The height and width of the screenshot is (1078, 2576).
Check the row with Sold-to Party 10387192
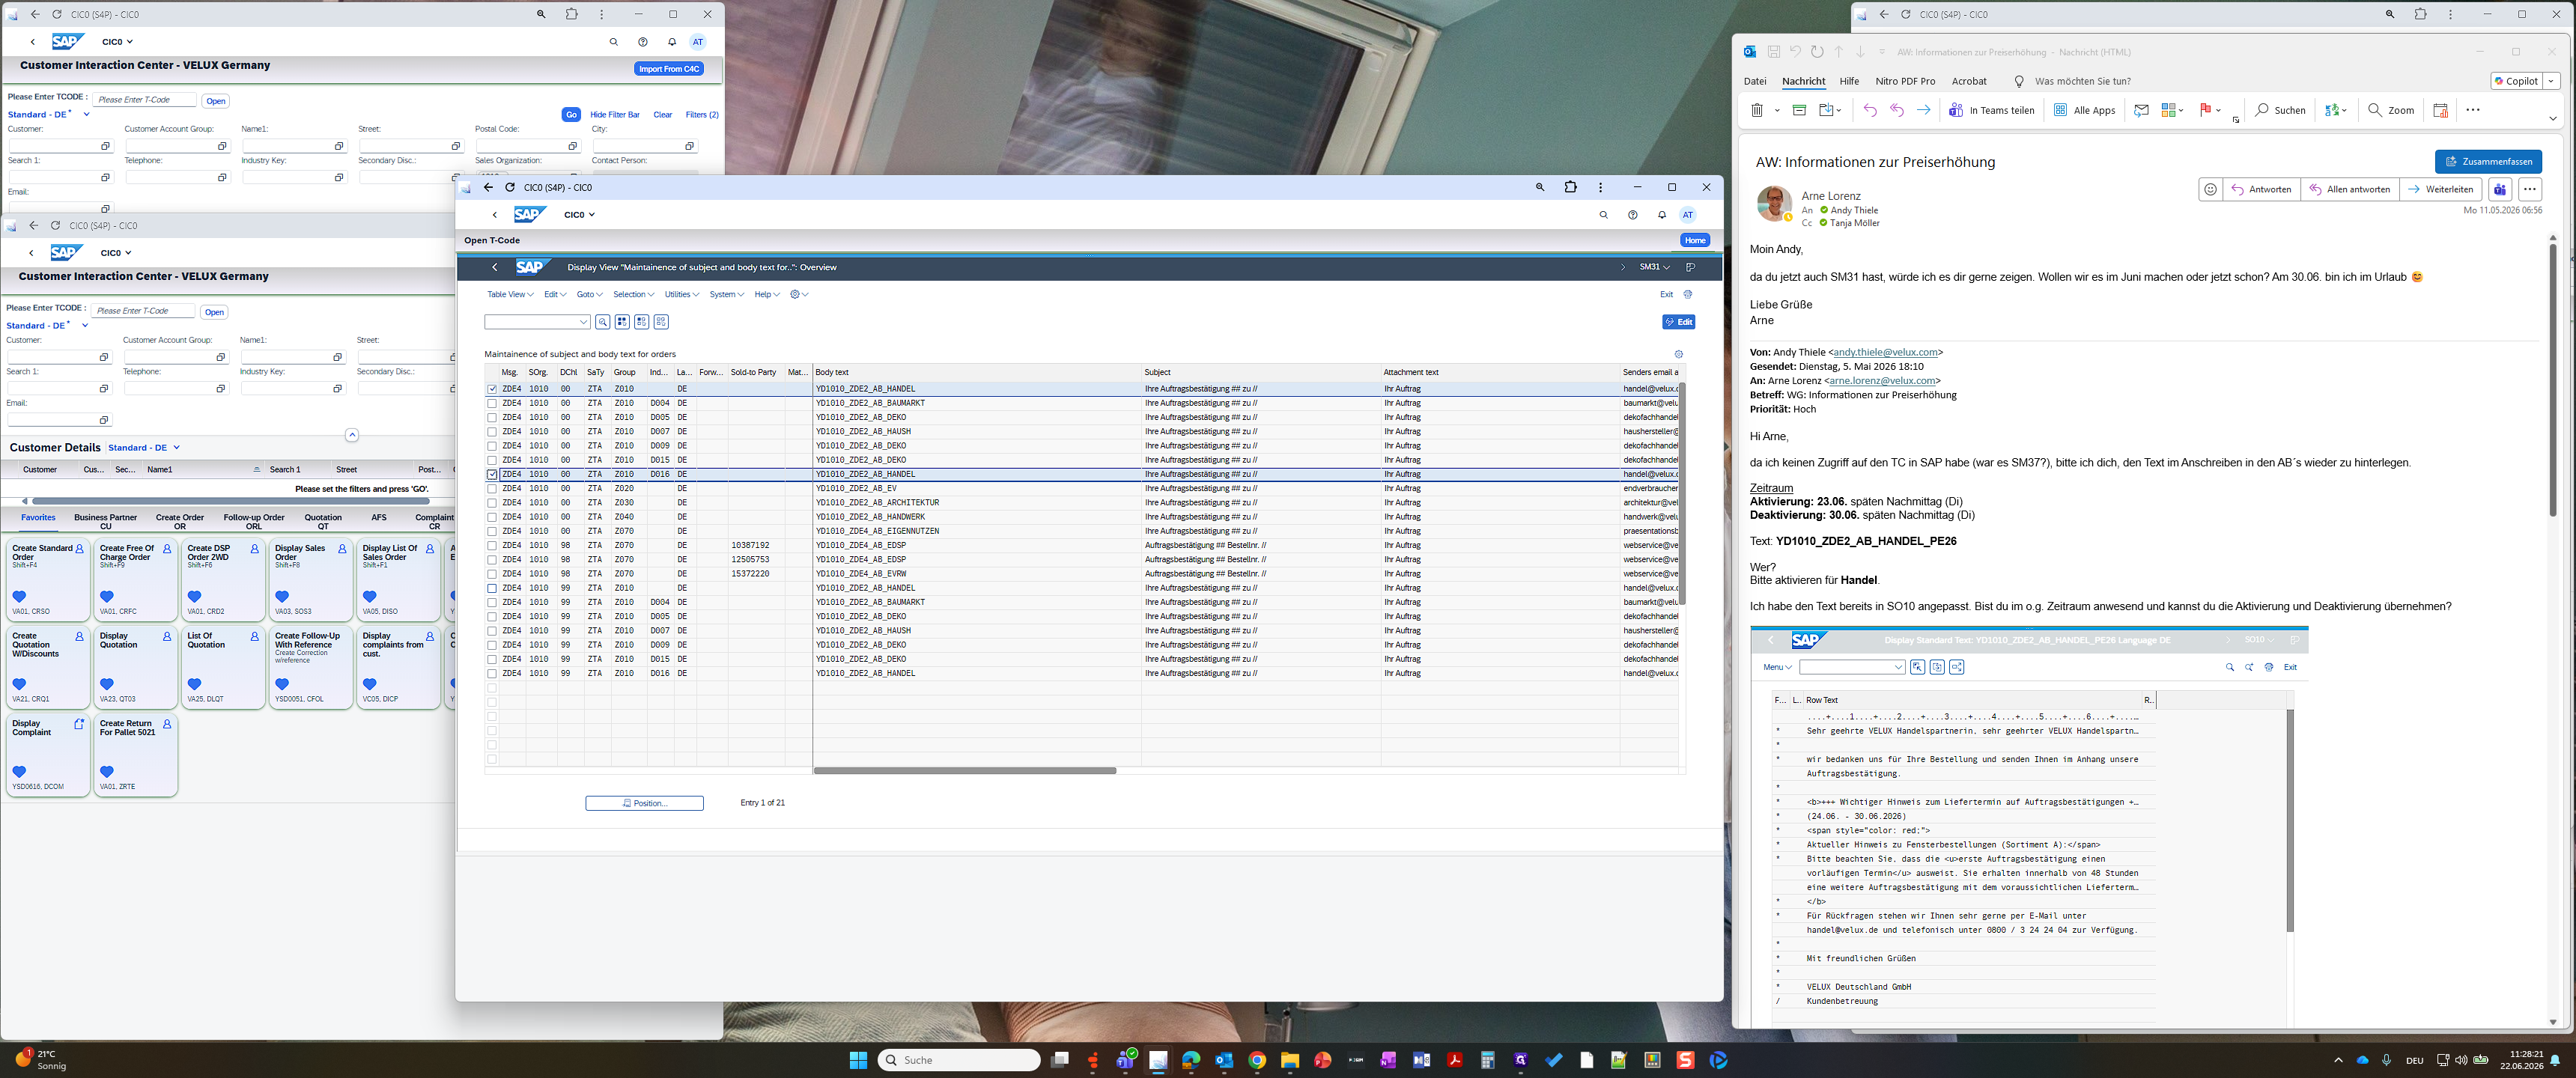point(492,546)
